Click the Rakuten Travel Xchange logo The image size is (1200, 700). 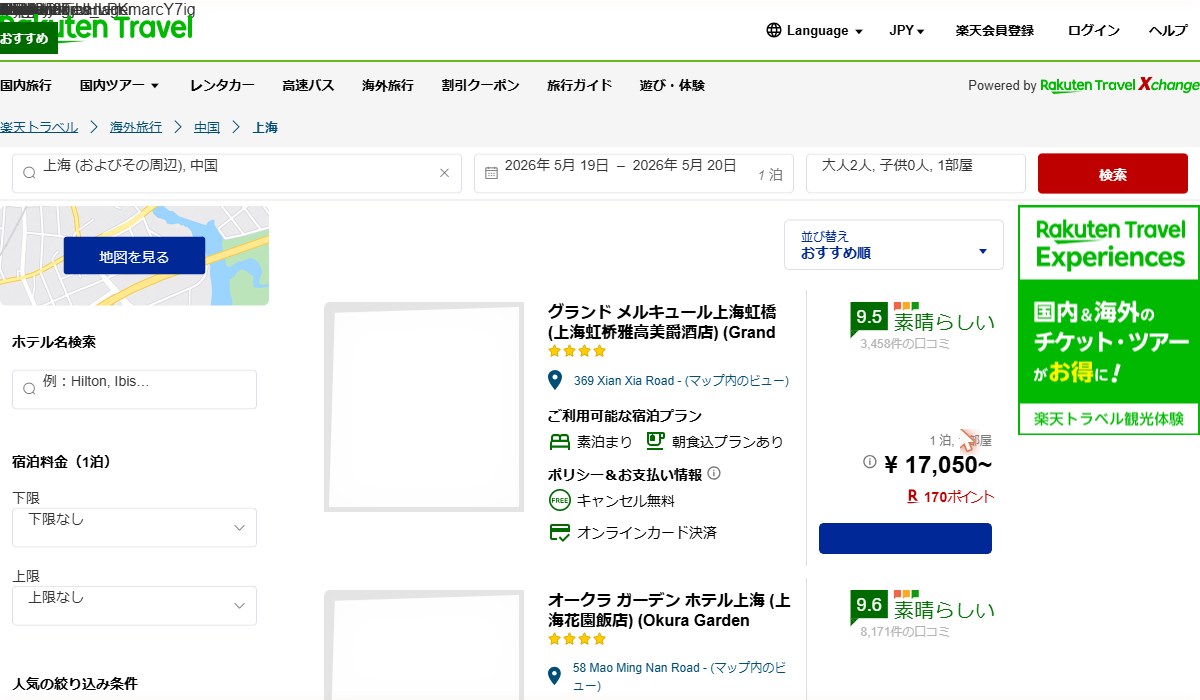tap(1119, 85)
